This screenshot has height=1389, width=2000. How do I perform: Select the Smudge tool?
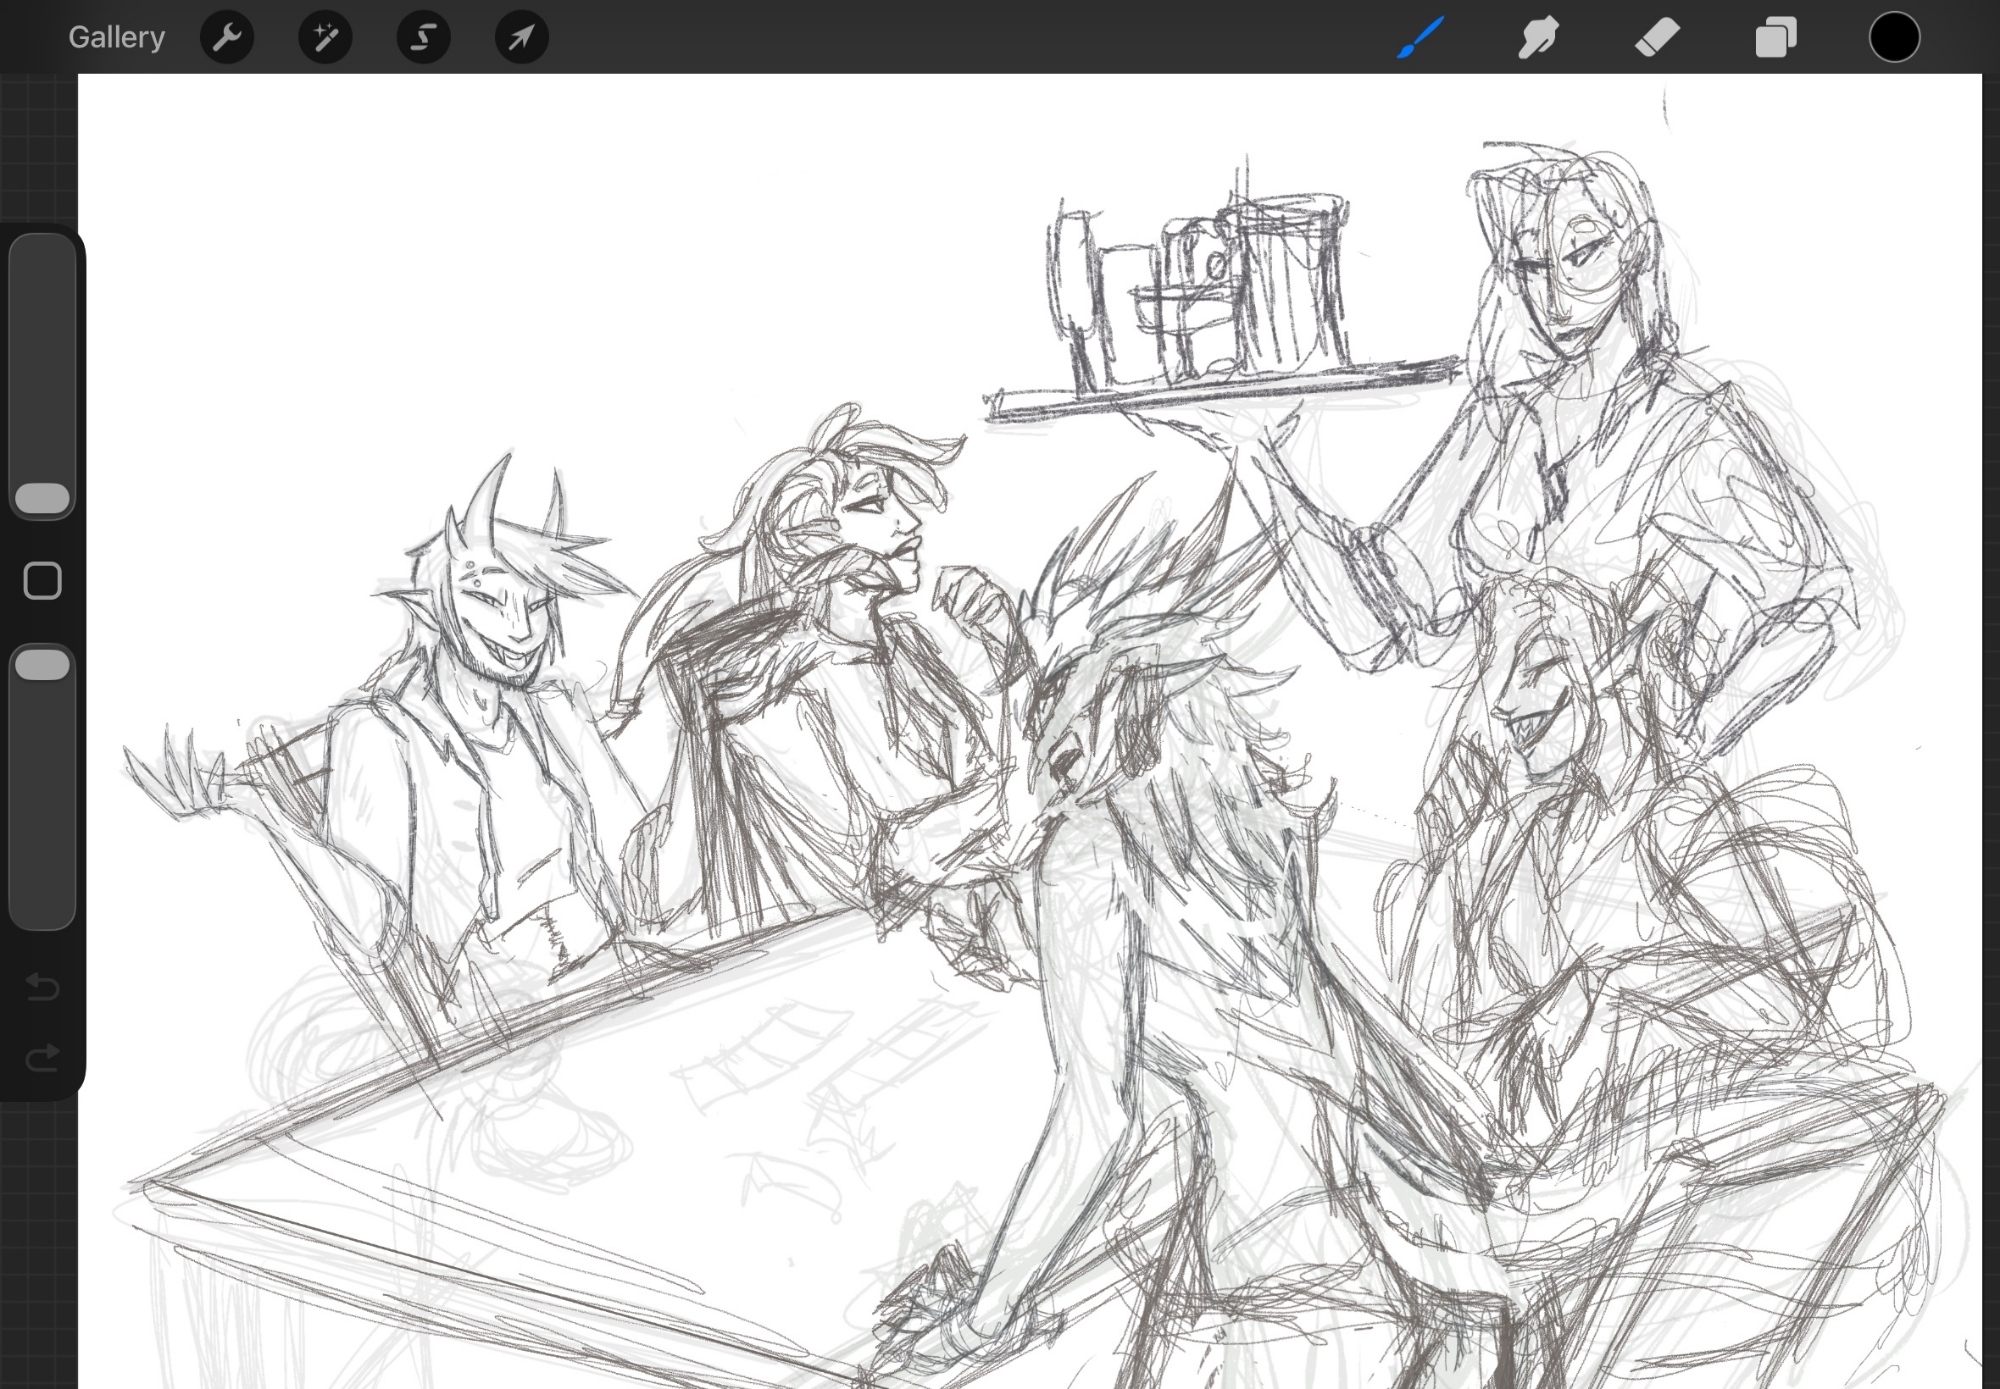pos(1538,38)
